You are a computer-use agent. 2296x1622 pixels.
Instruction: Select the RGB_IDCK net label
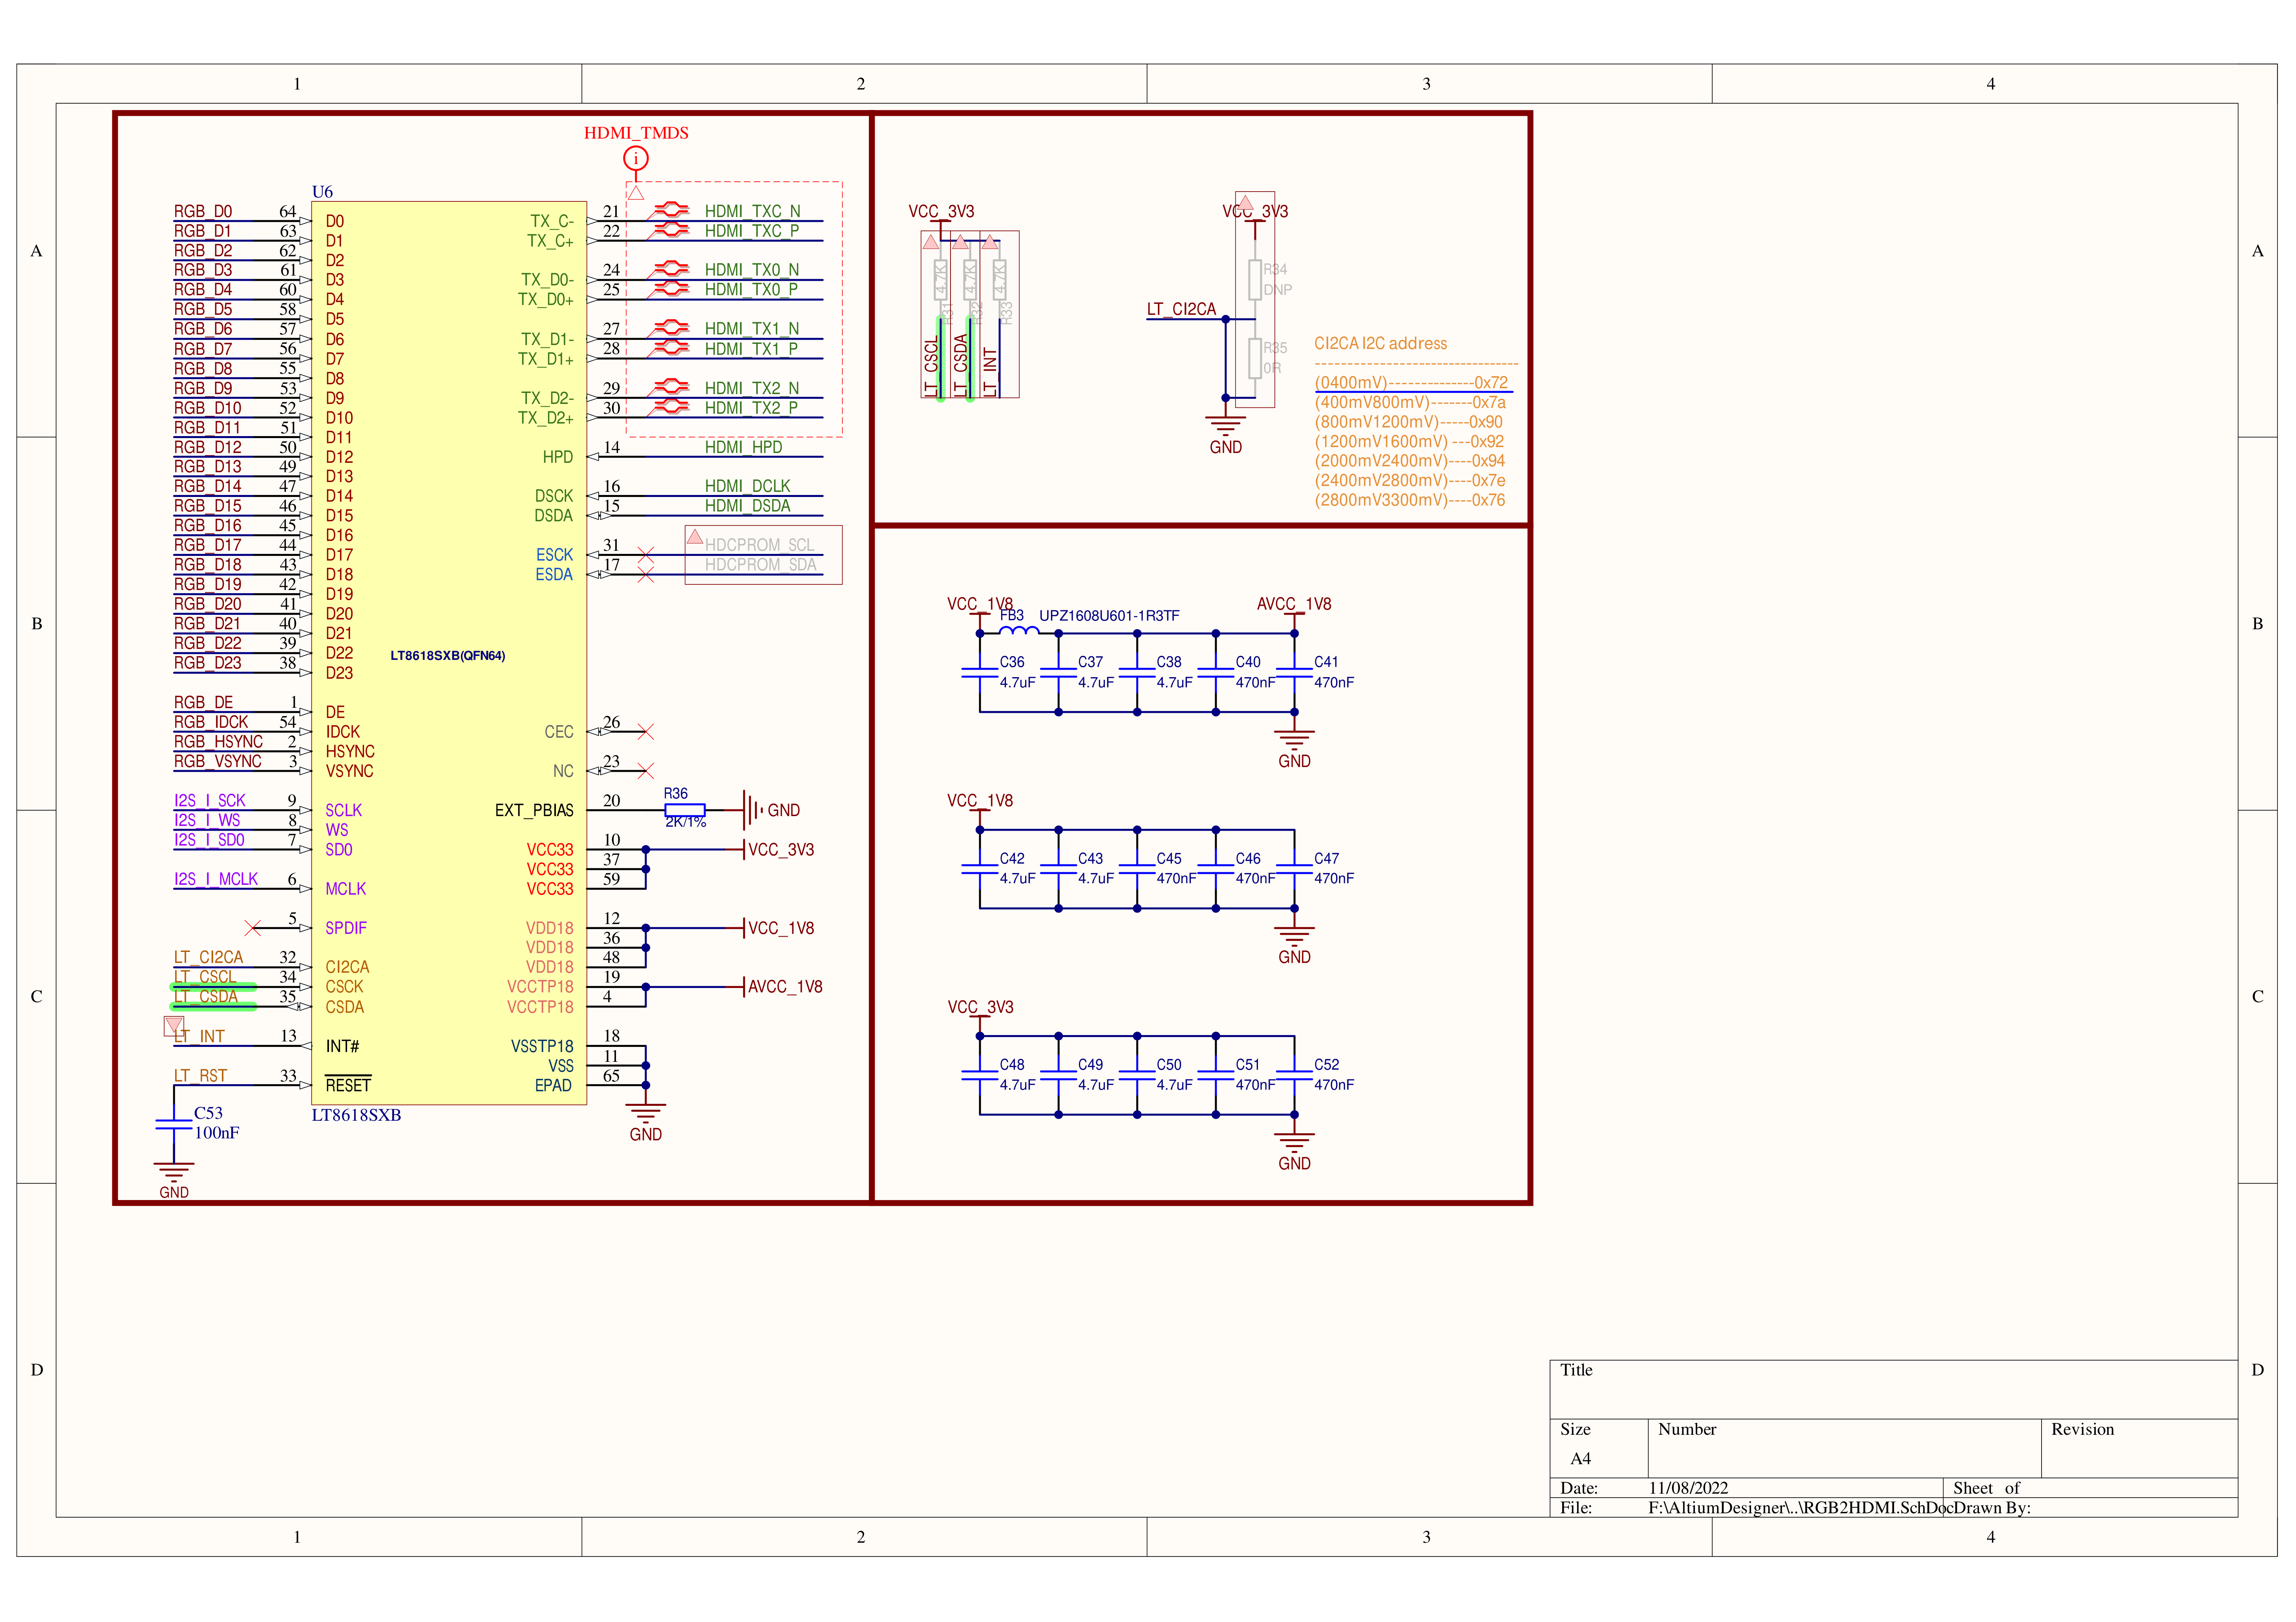[211, 722]
